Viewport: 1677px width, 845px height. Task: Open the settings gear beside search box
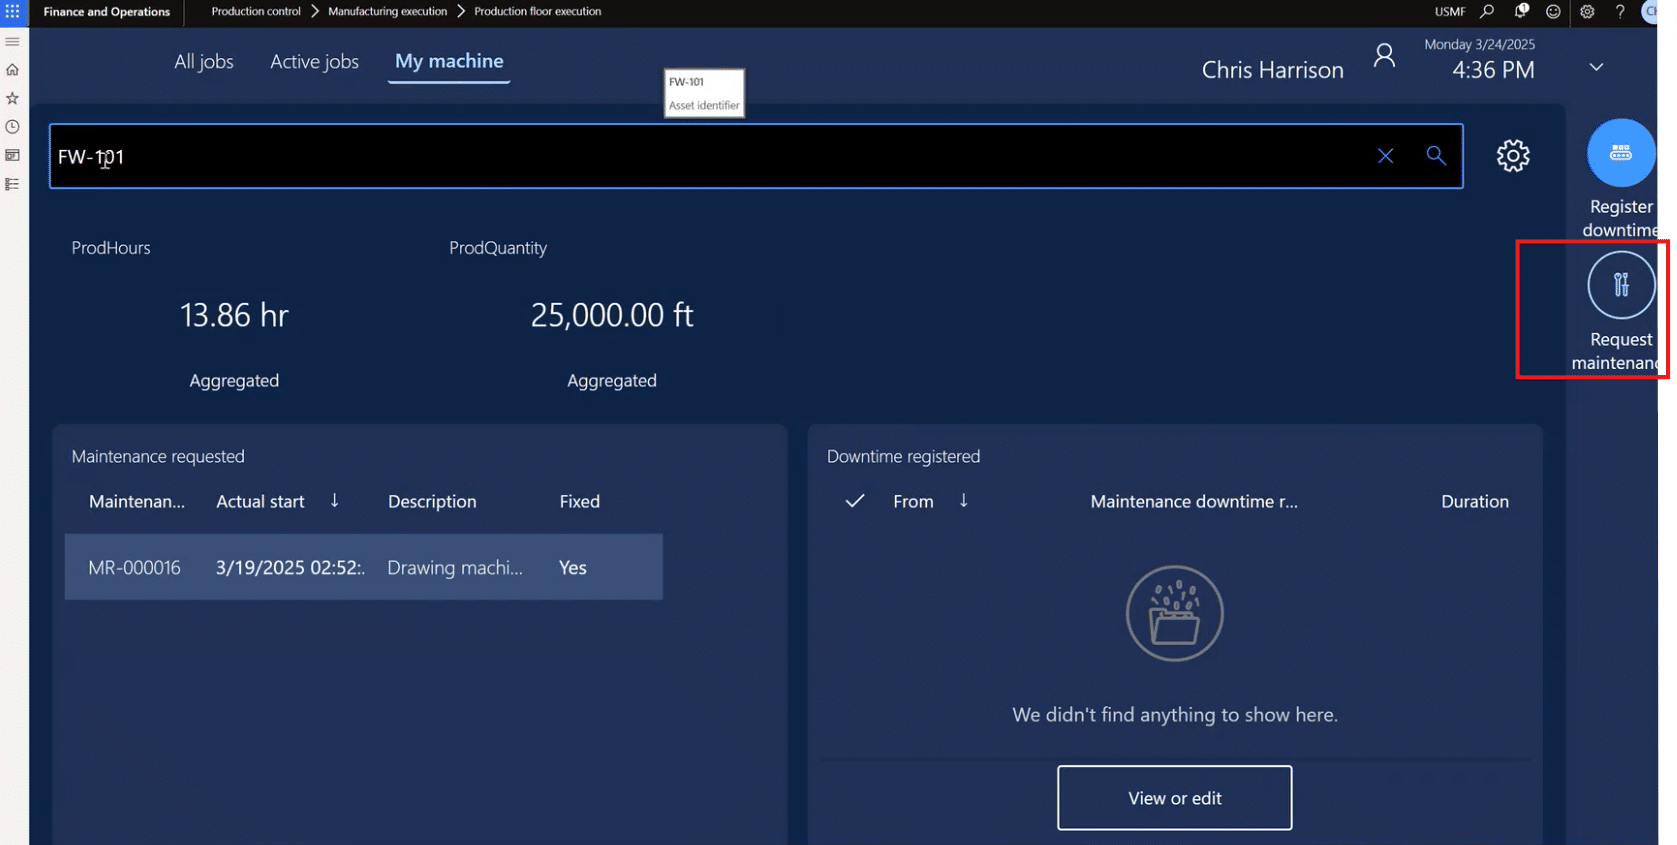(1512, 156)
